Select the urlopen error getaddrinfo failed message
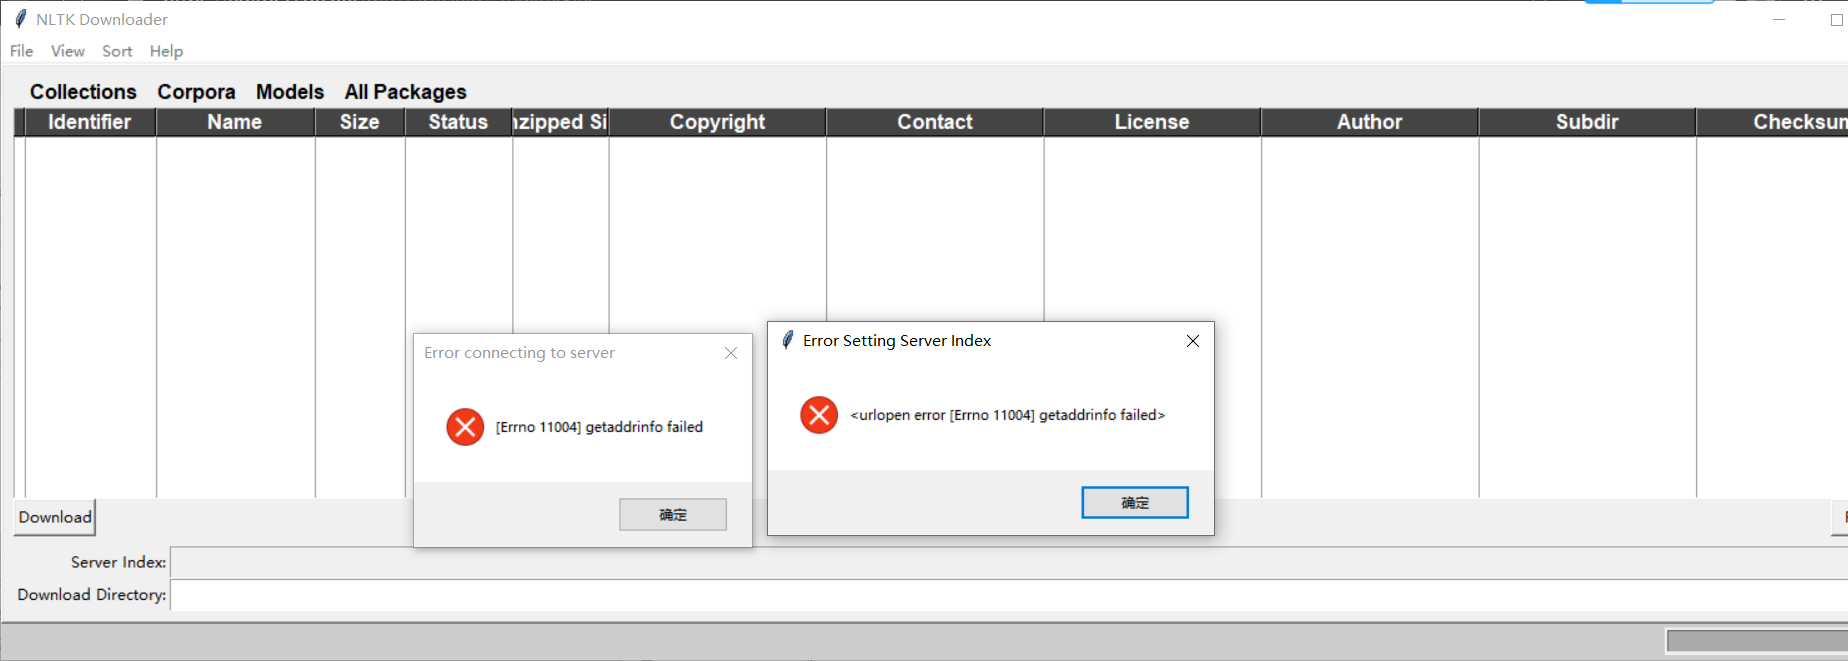1848x661 pixels. click(1008, 415)
